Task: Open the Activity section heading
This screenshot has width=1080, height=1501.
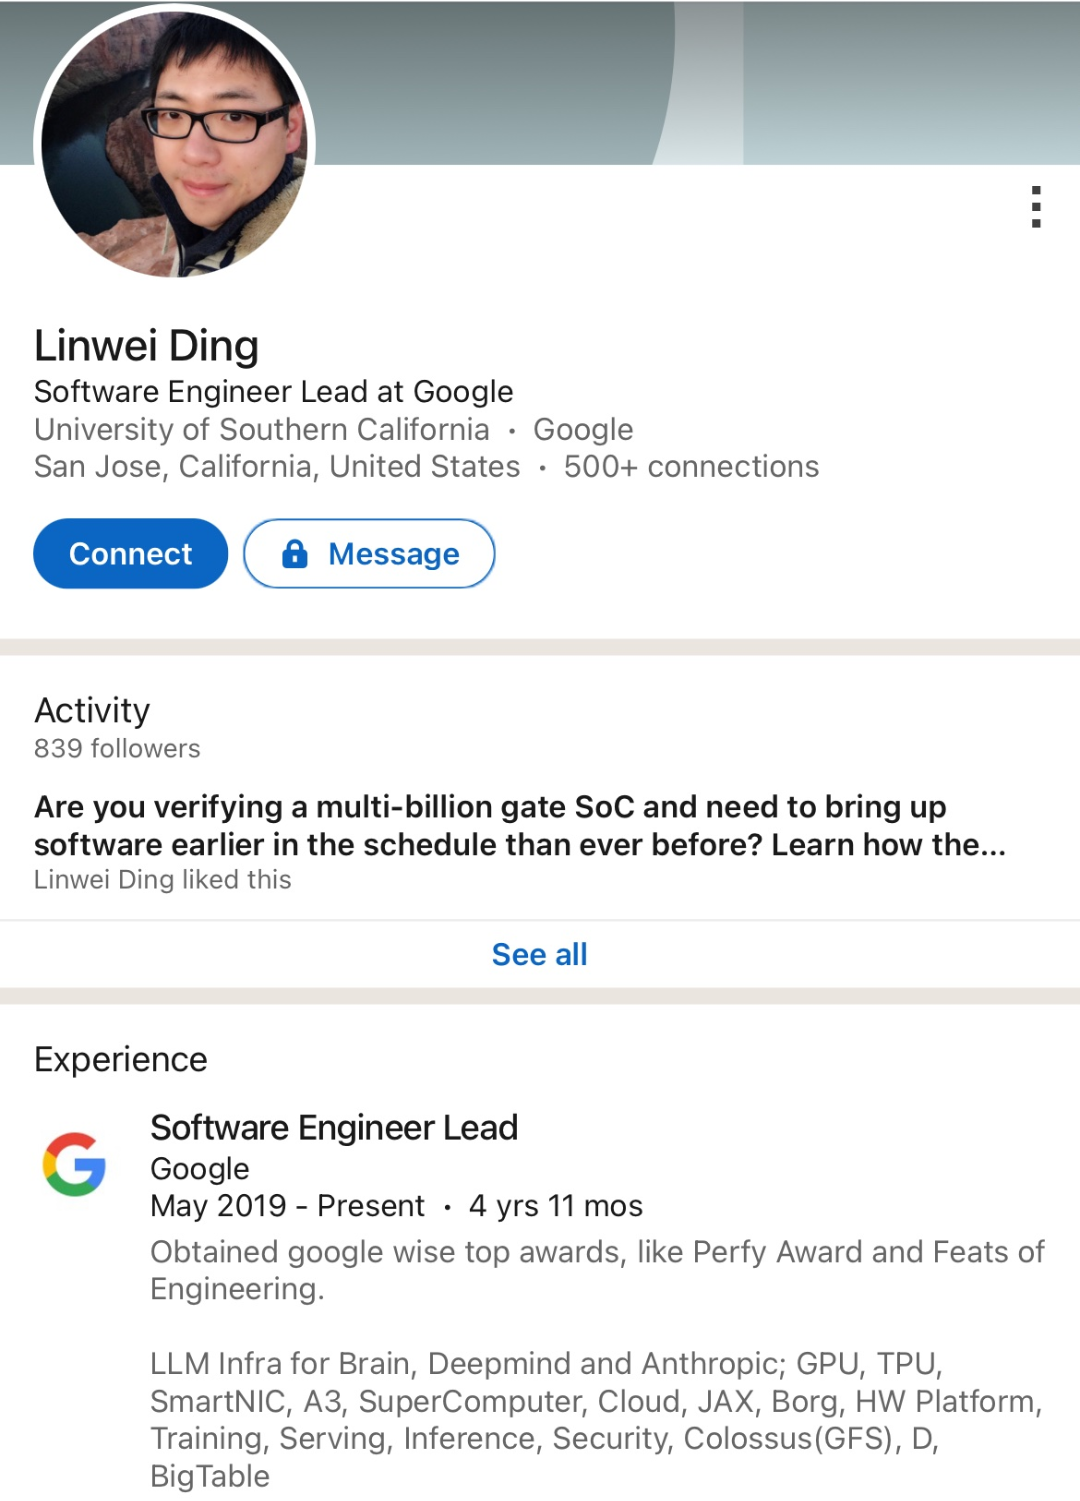Action: click(92, 710)
